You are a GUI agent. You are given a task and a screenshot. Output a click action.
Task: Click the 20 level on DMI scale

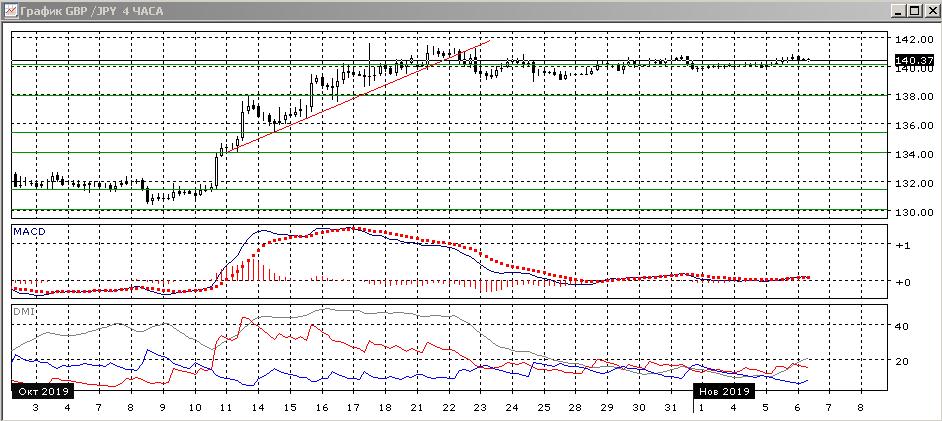[x=902, y=360]
